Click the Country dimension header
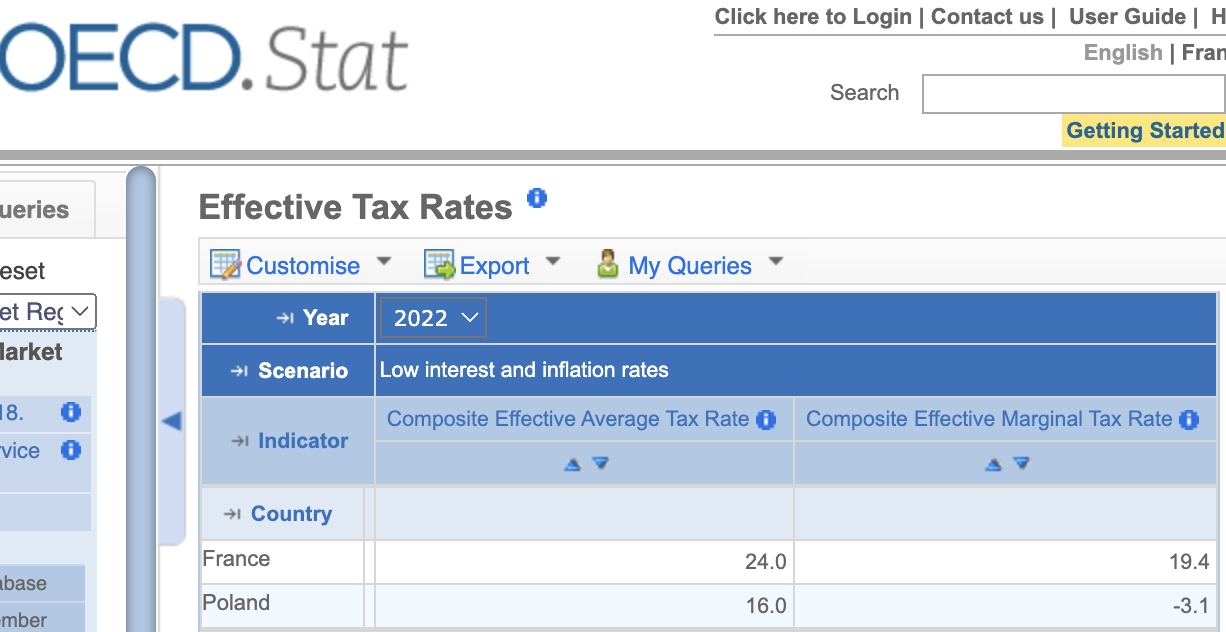1226x632 pixels. click(x=290, y=514)
